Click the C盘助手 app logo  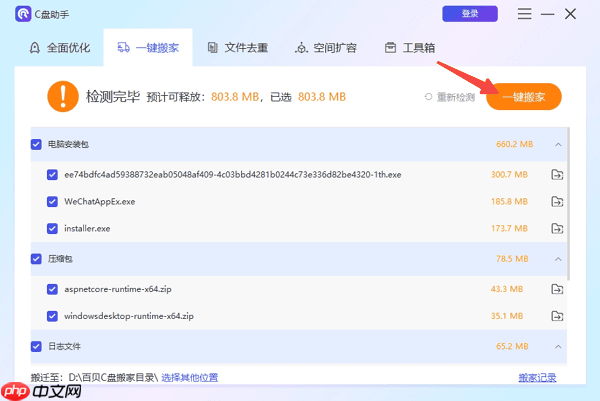(21, 14)
